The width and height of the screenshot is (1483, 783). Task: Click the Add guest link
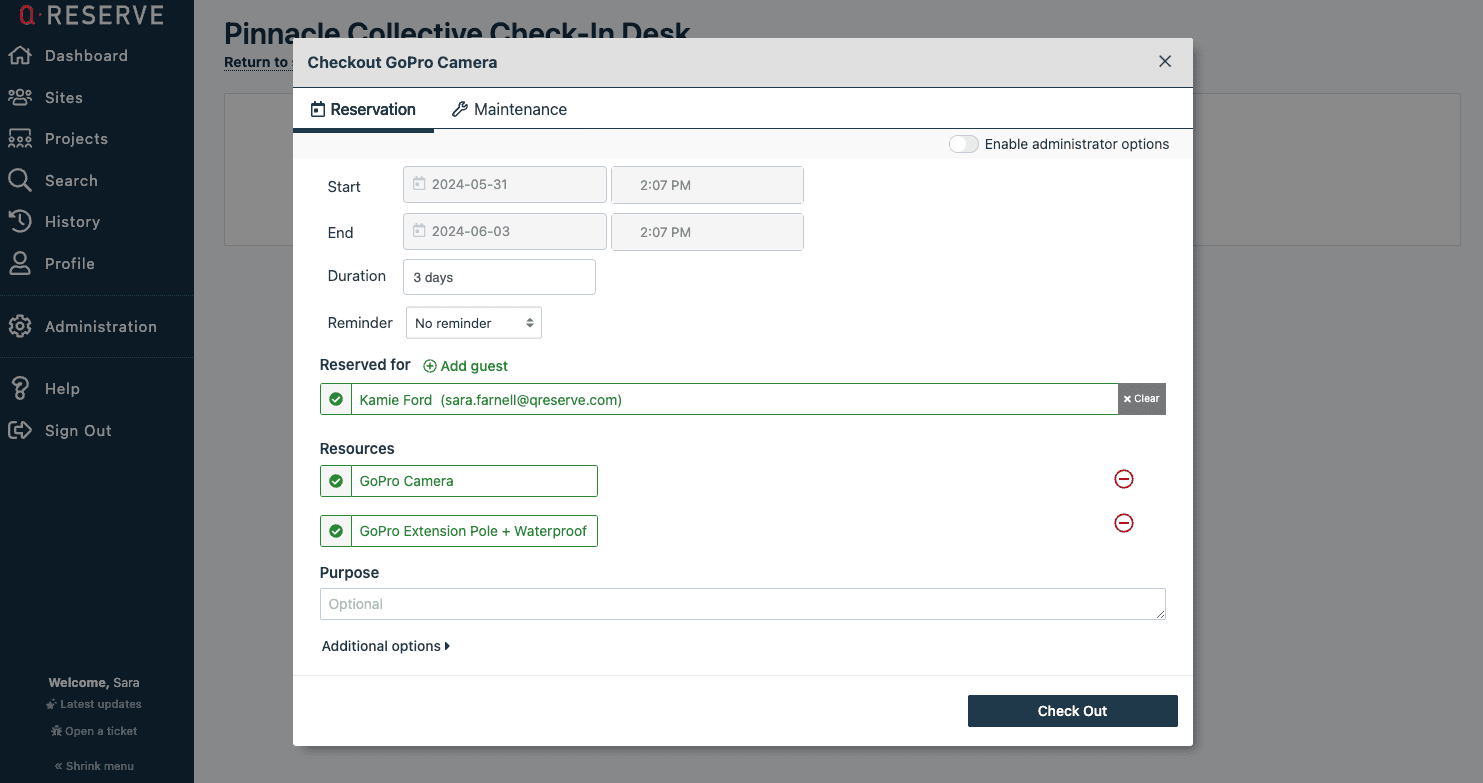(x=465, y=366)
